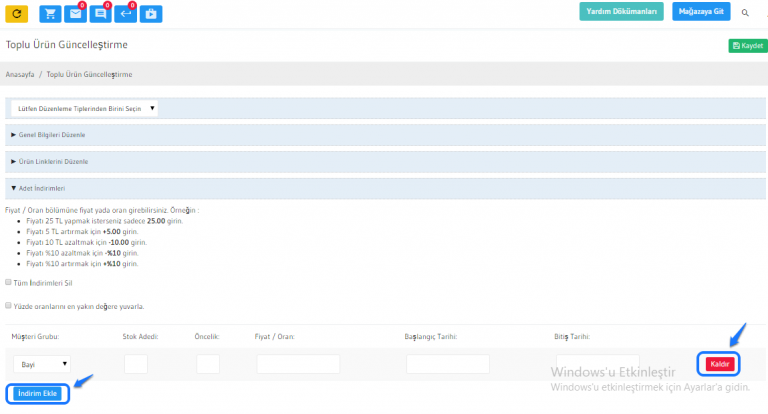Open the shopping cart orders icon
This screenshot has width=768, height=414.
click(50, 14)
